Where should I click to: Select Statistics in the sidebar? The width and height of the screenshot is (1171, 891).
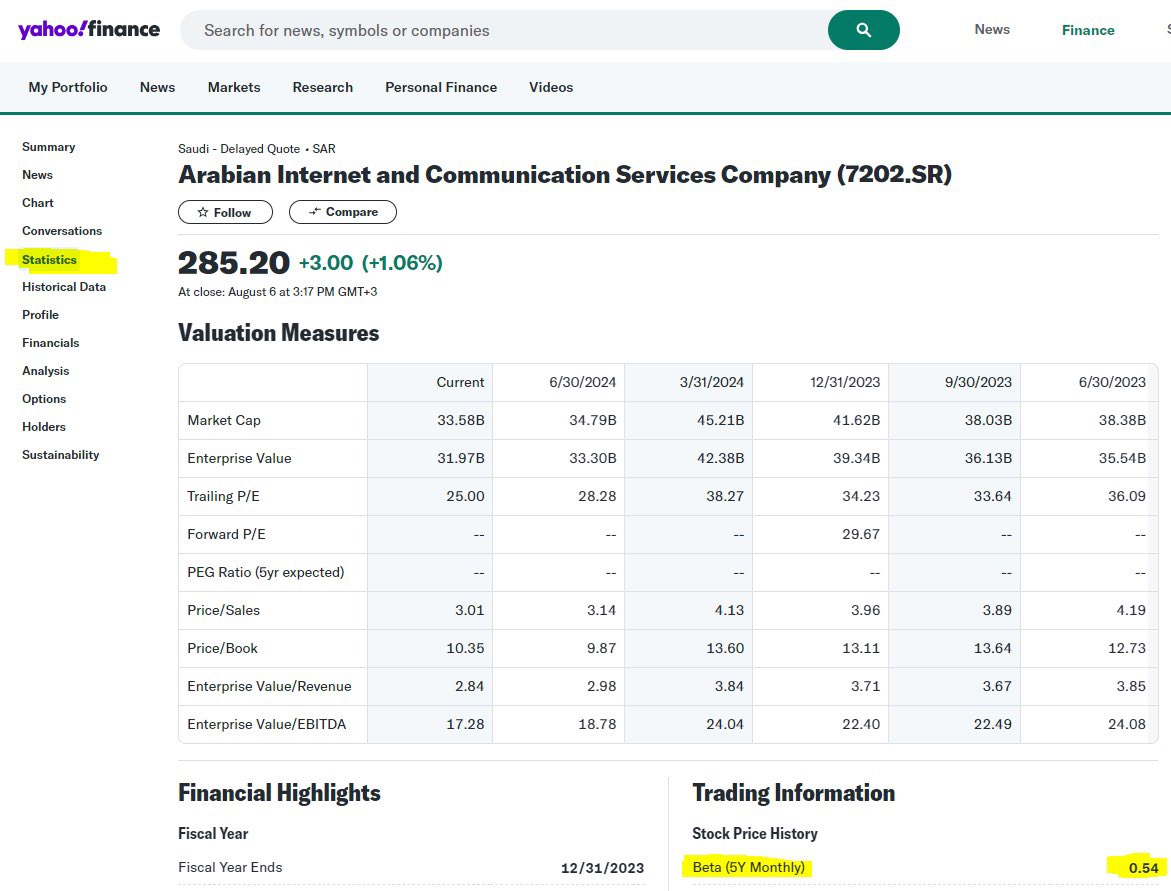(49, 260)
